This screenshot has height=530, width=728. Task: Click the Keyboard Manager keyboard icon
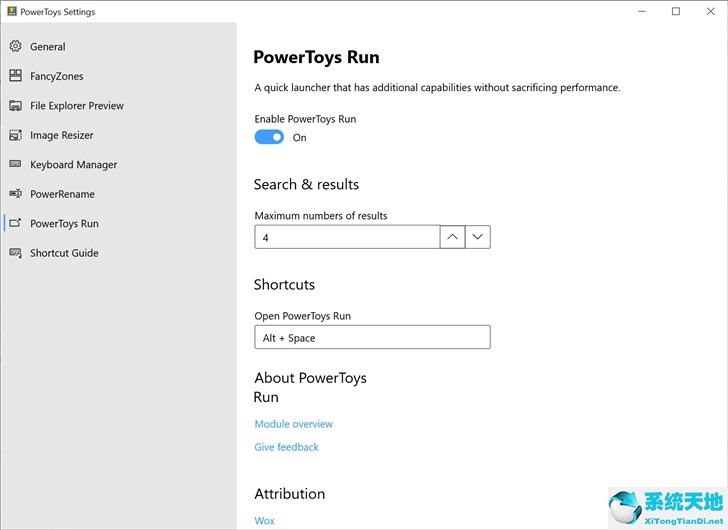pos(15,164)
